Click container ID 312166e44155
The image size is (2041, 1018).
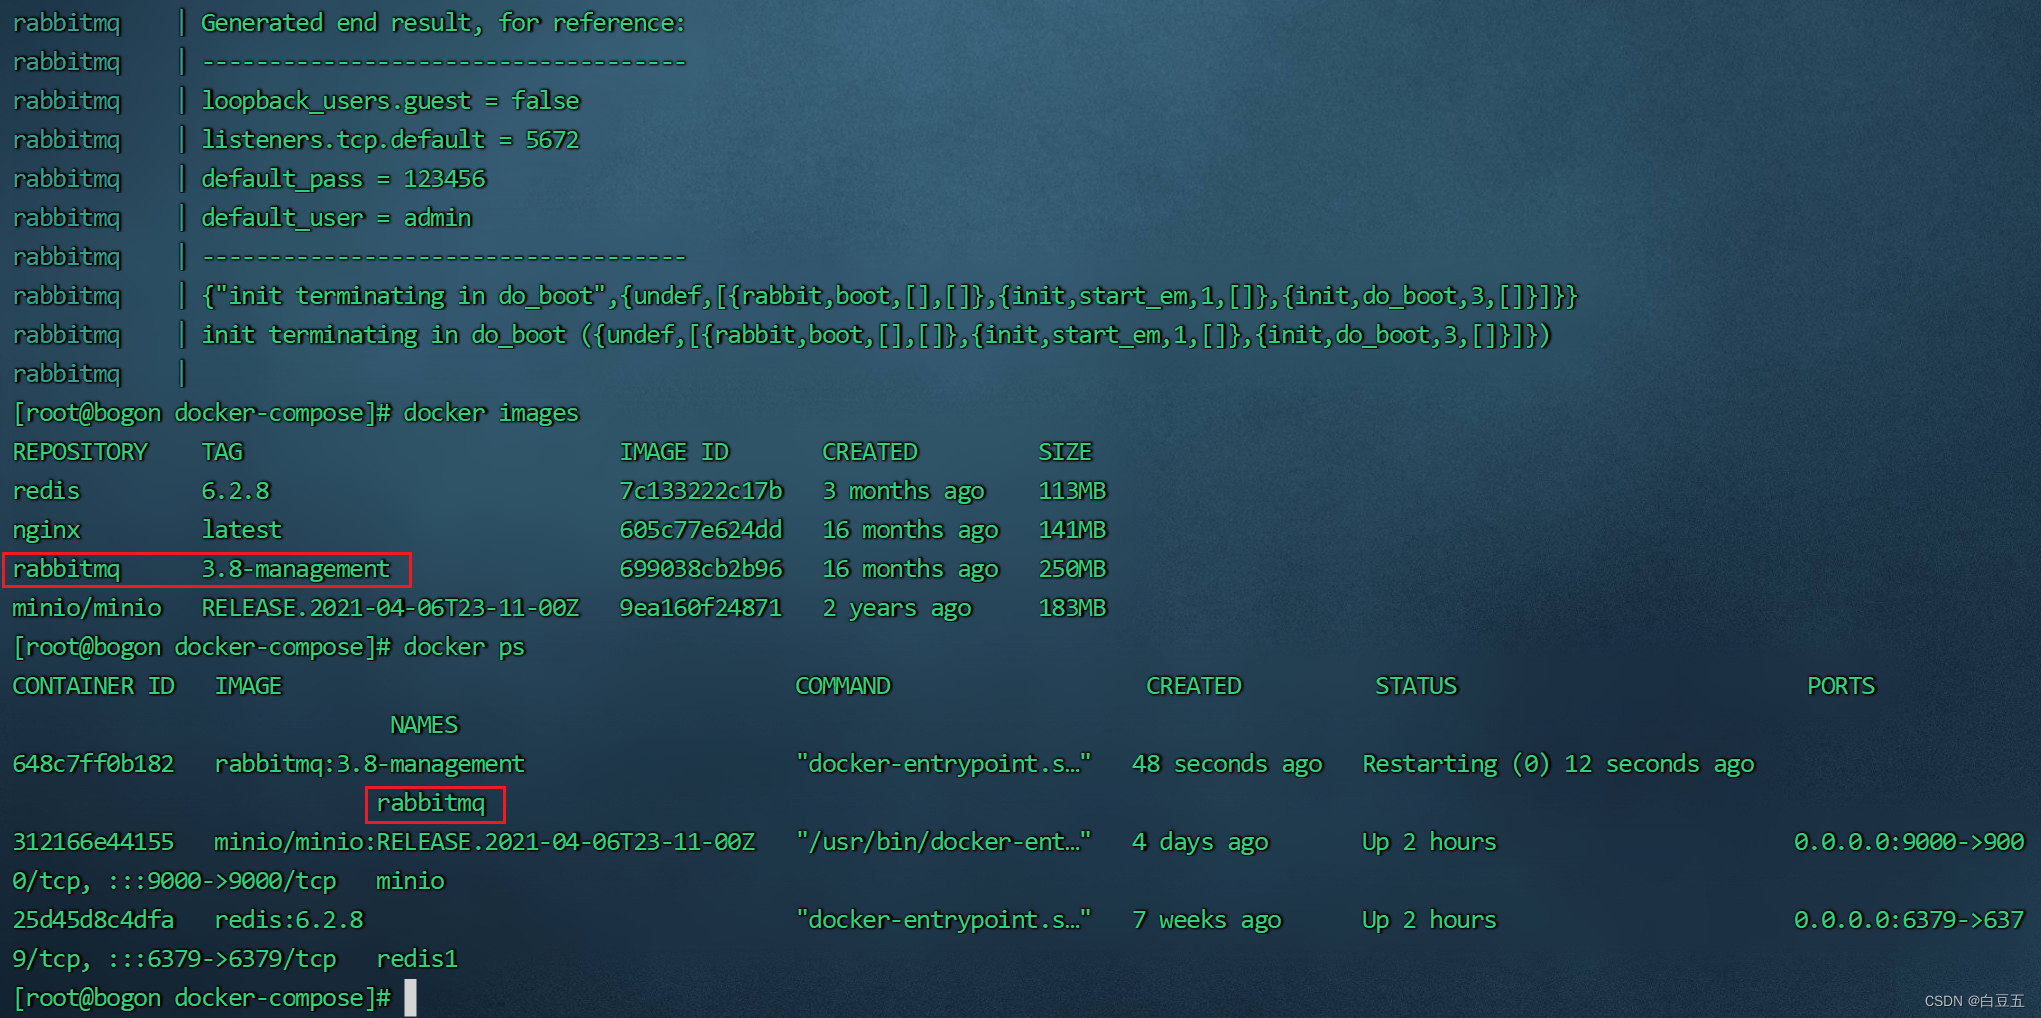pyautogui.click(x=93, y=842)
